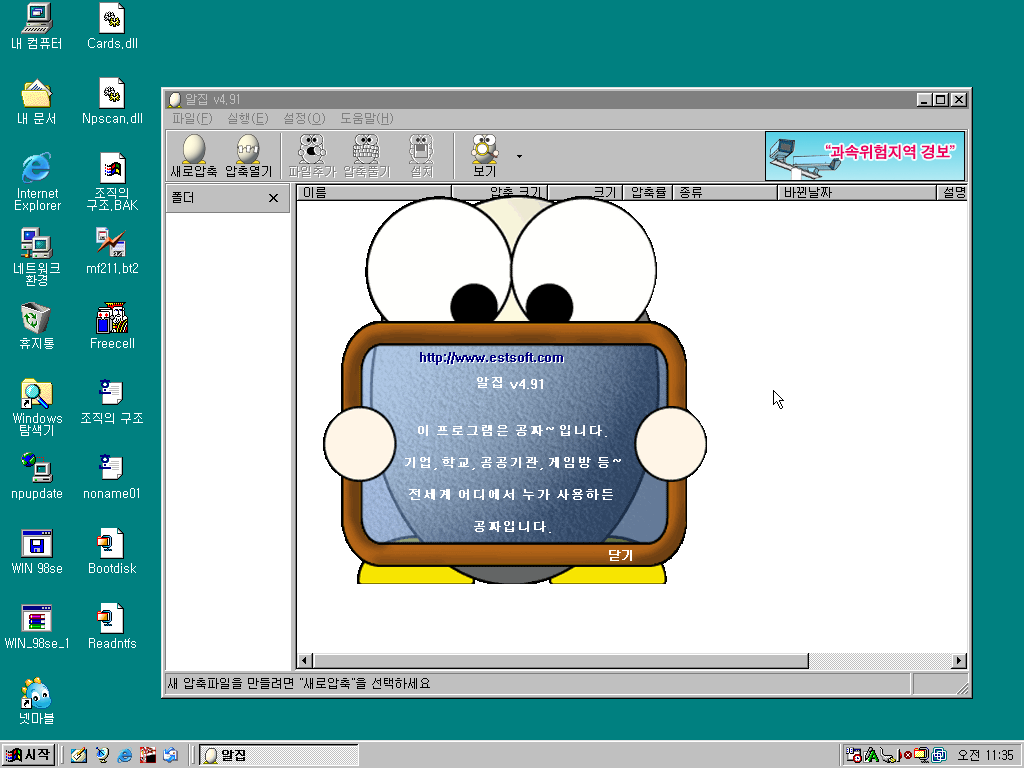Select the 내 문서 desktop icon
This screenshot has width=1024, height=768.
[37, 103]
